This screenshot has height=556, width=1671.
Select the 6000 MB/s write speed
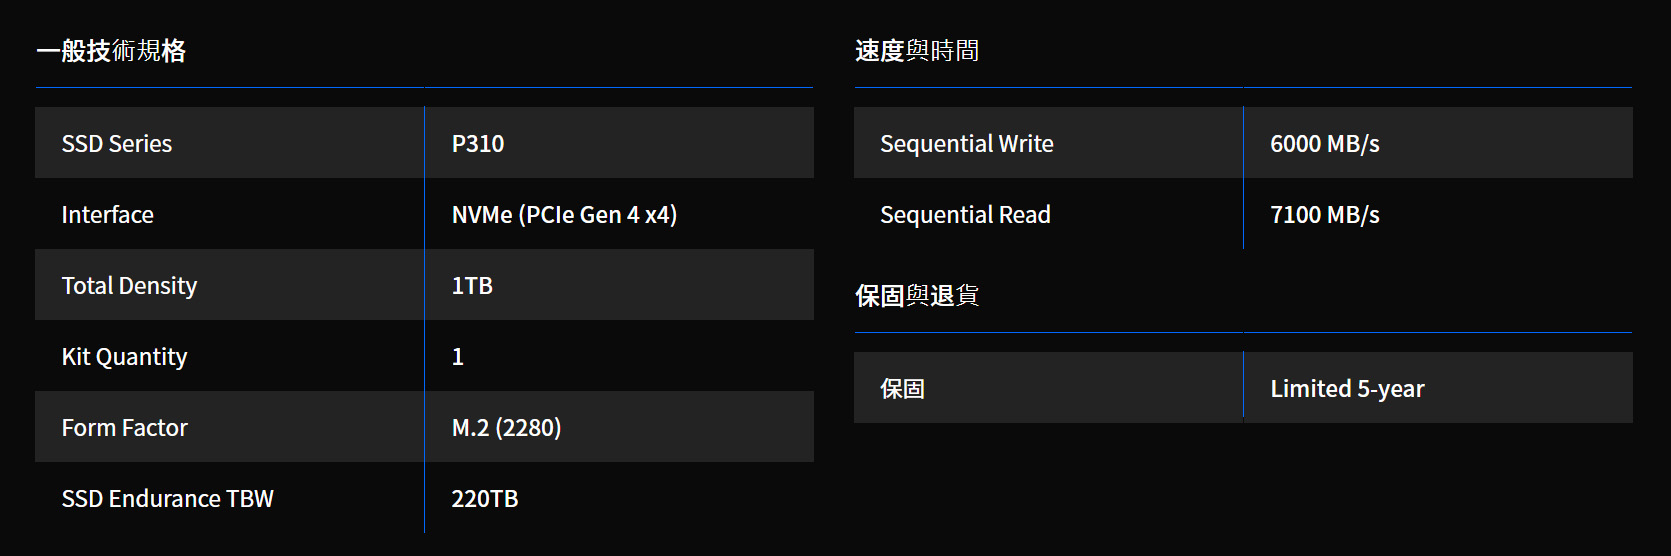click(1324, 144)
